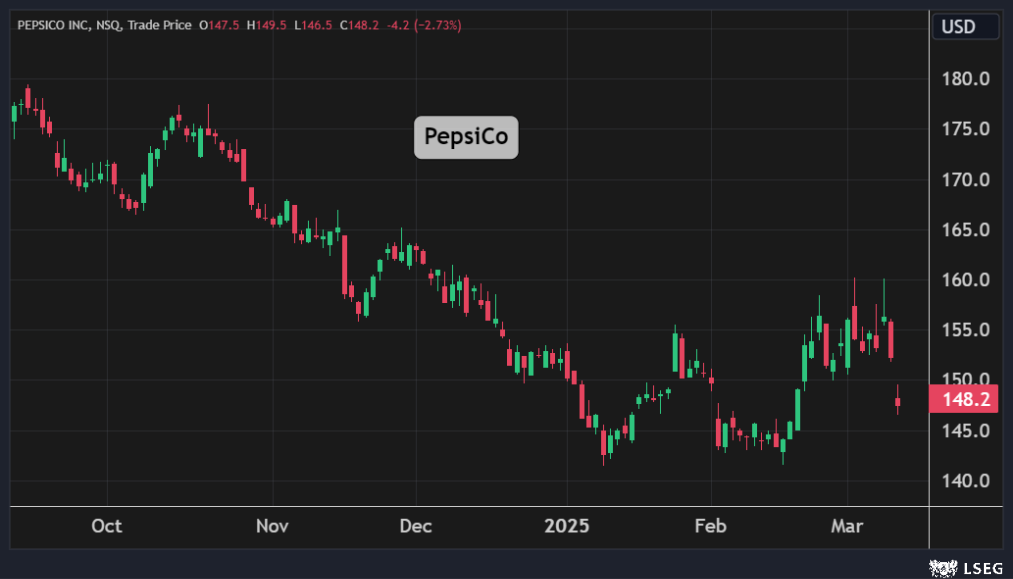Image resolution: width=1013 pixels, height=579 pixels.
Task: Click the LSEG logo icon
Action: tap(941, 567)
